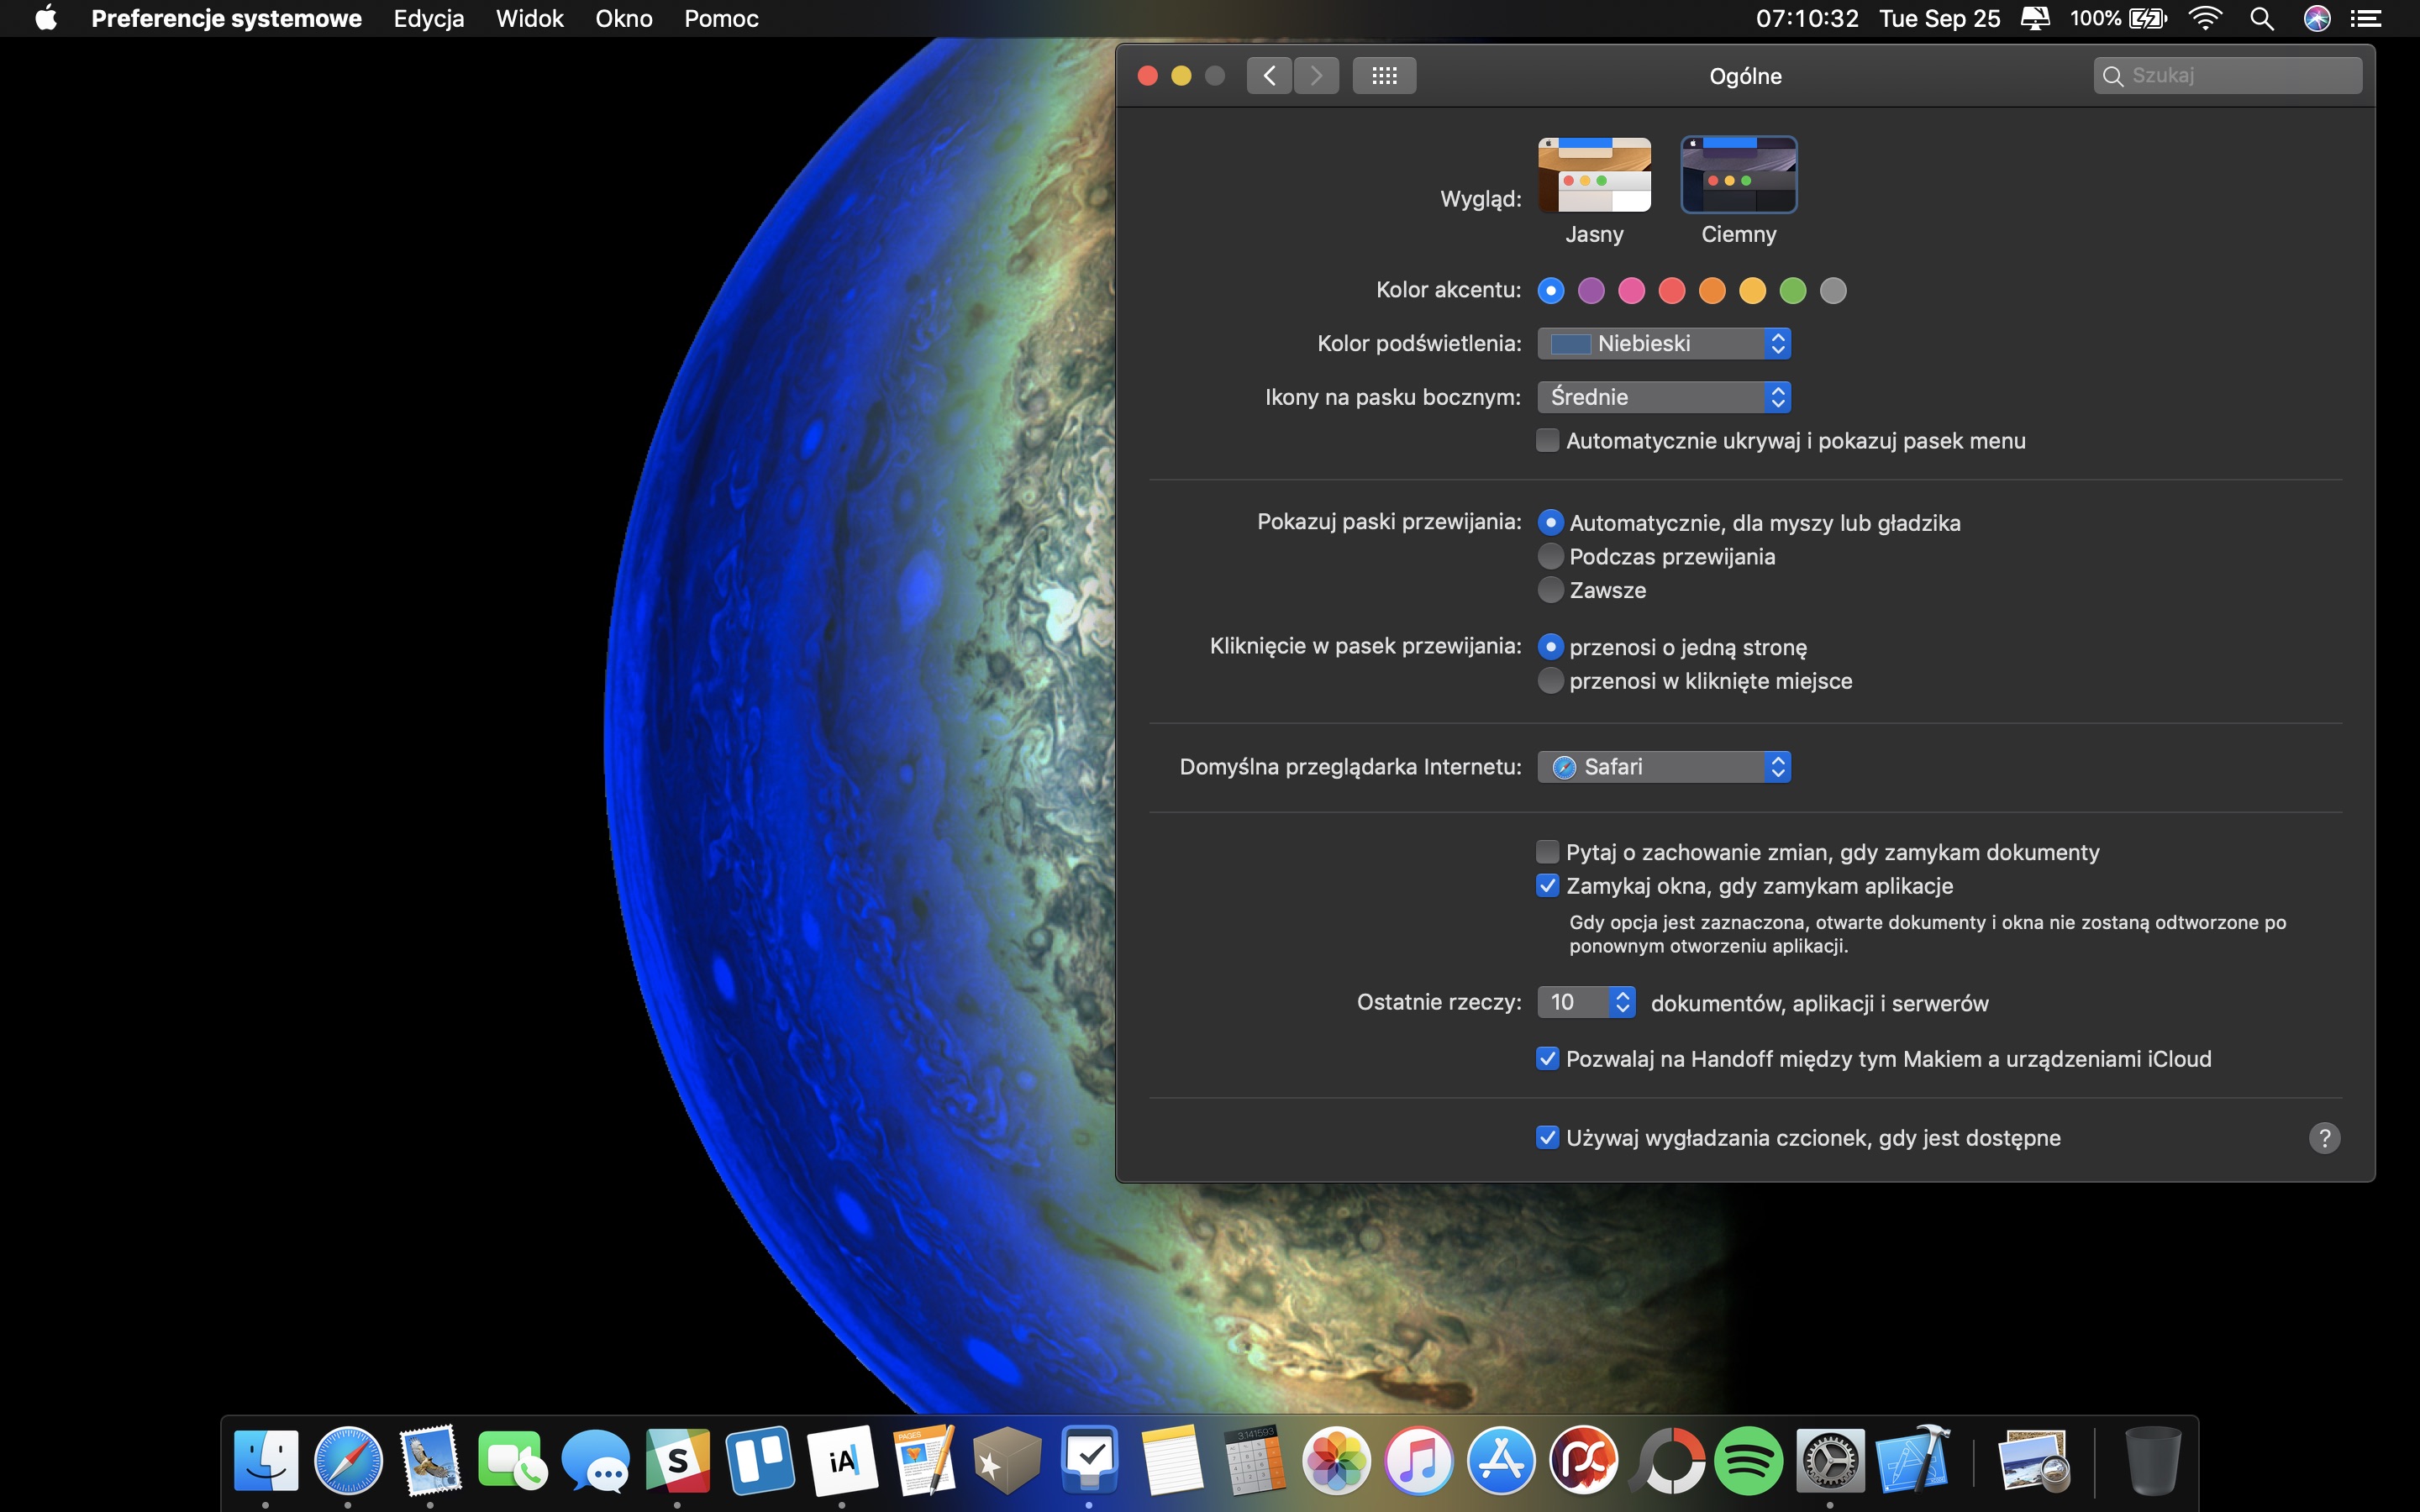Open Notification Center list icon
The height and width of the screenshot is (1512, 2420).
pos(2366,18)
